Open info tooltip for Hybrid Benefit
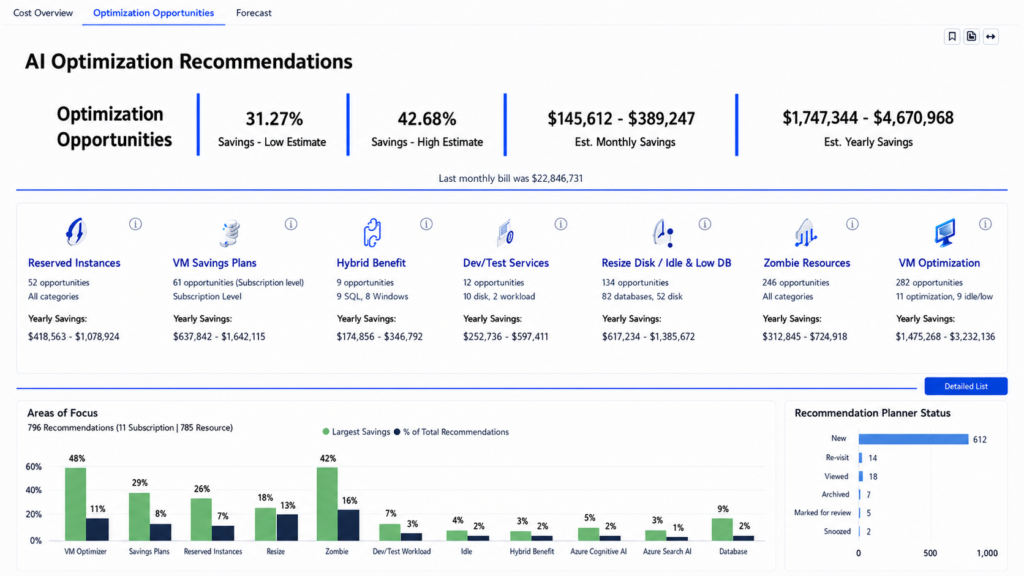Screen dimensions: 1024x576 pyautogui.click(x=426, y=224)
